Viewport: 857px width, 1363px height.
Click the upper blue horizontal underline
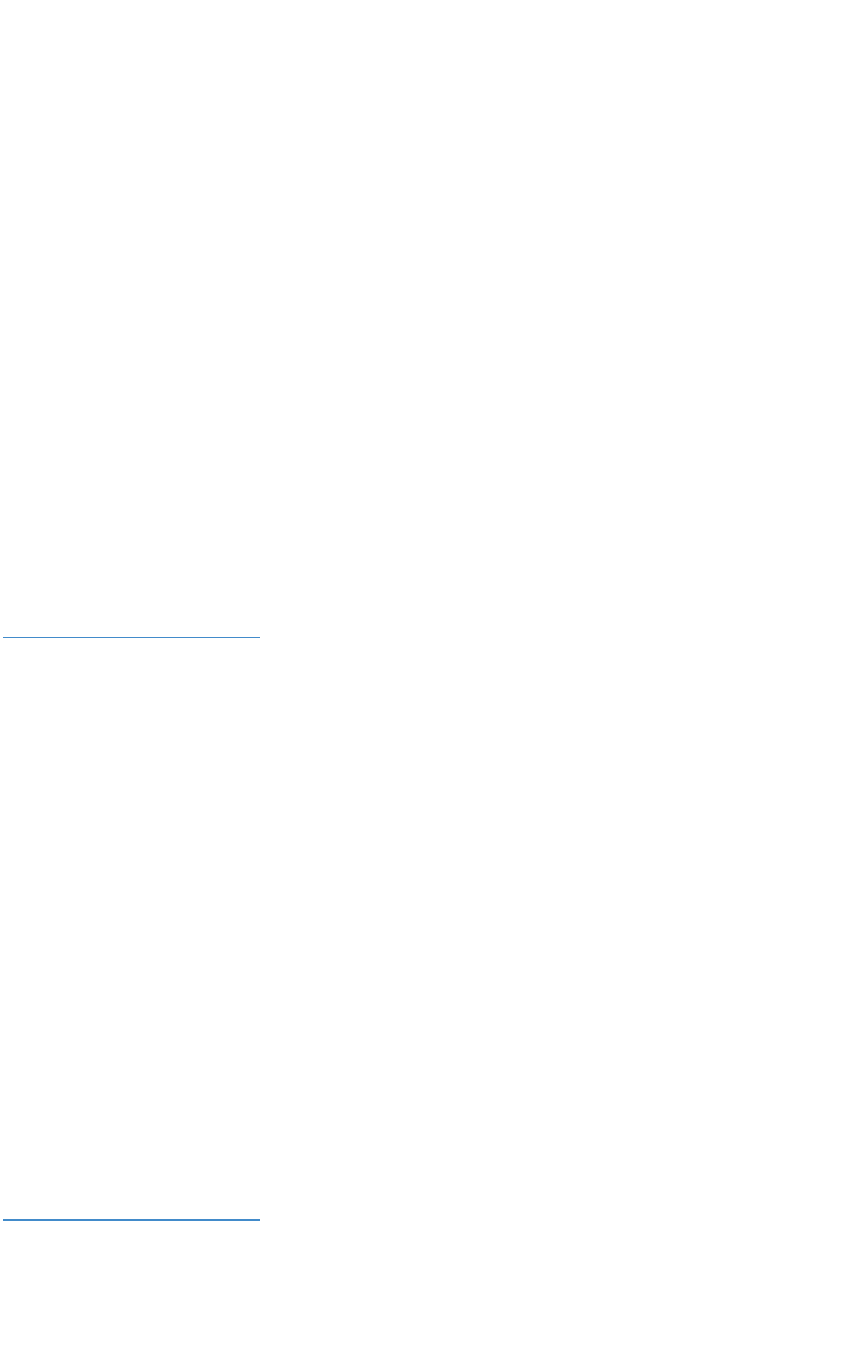[130, 636]
